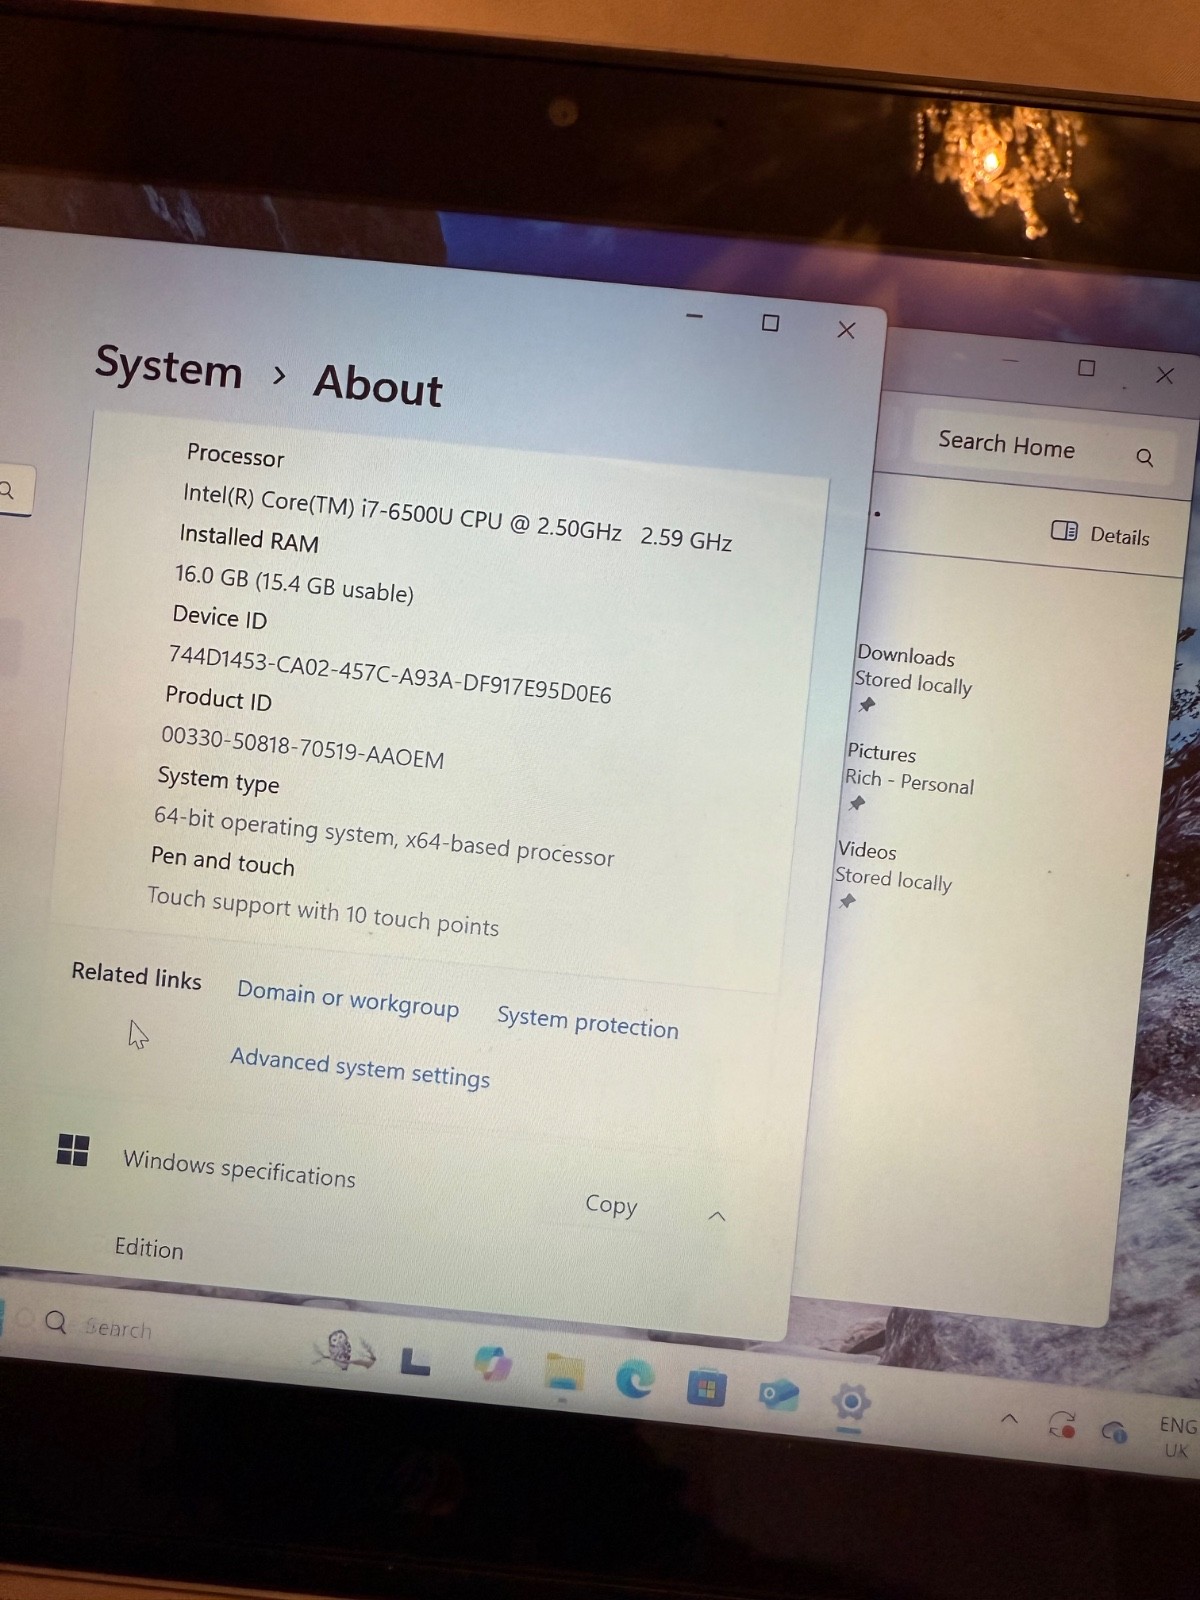
Task: Click the pin icon under Downloads
Action: 867,705
